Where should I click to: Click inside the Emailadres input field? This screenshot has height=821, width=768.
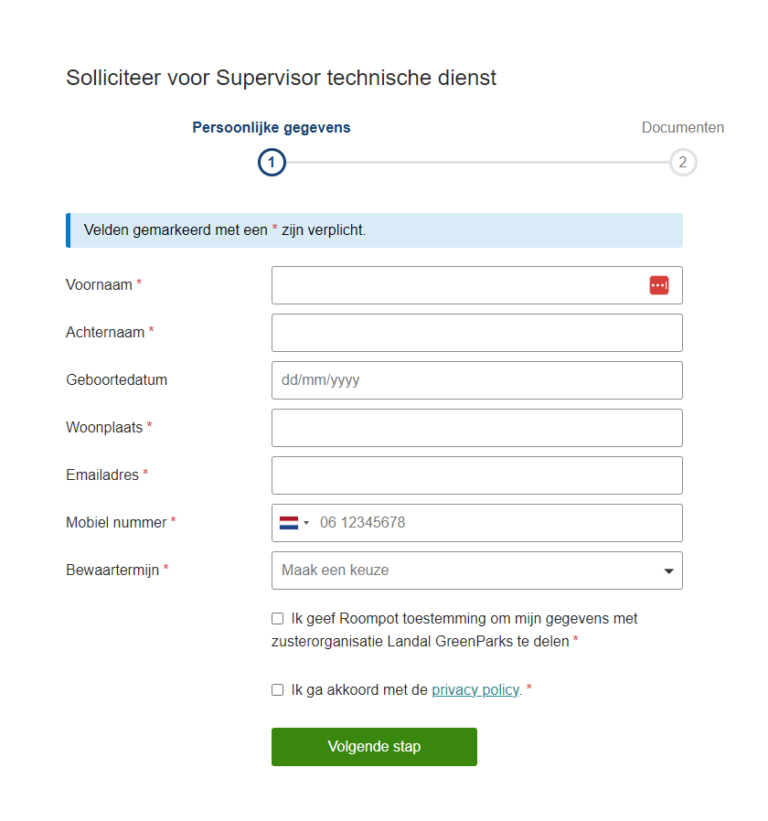coord(477,475)
